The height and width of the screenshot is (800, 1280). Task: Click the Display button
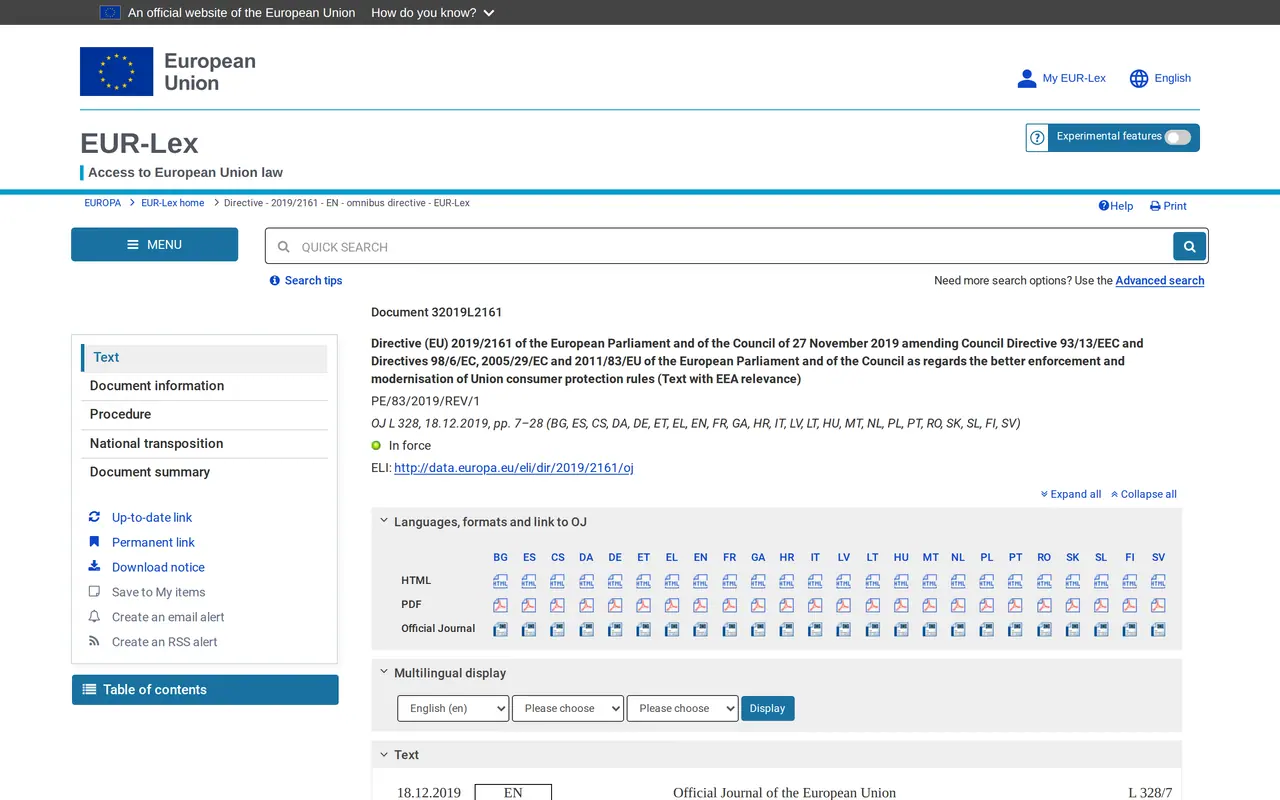(x=768, y=708)
